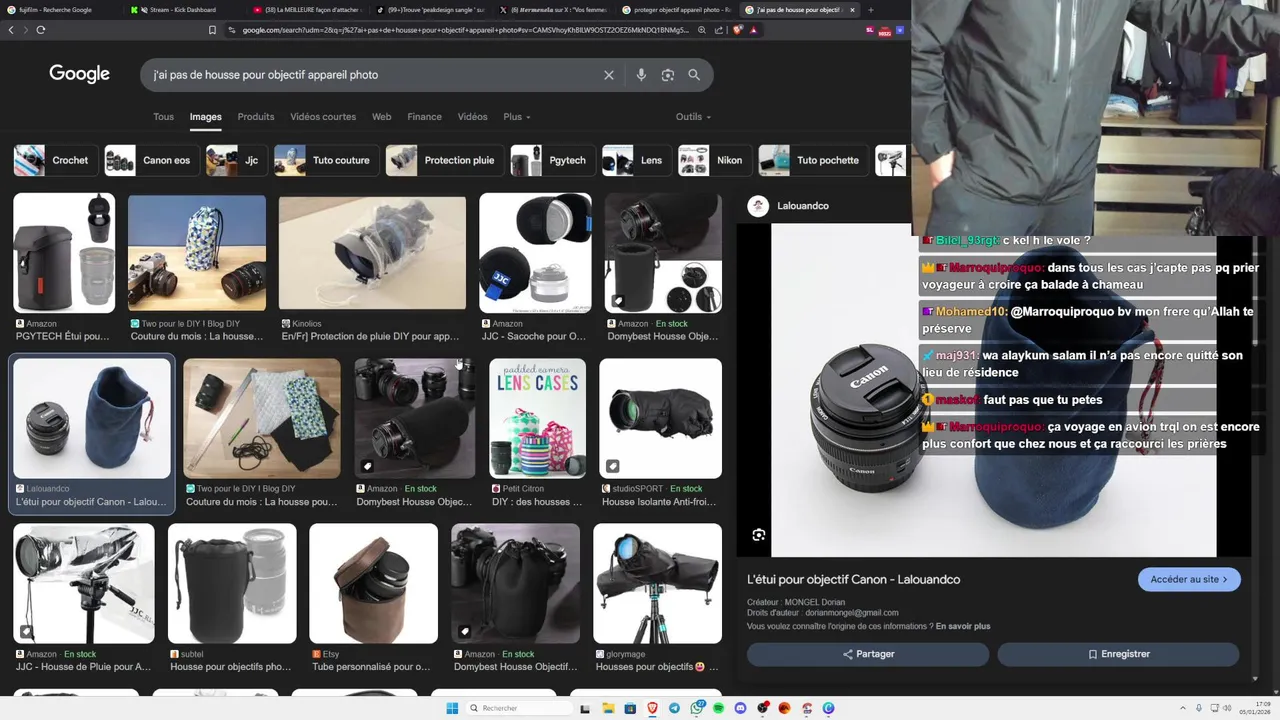Open Spotify from the taskbar
The height and width of the screenshot is (720, 1280).
tap(718, 708)
